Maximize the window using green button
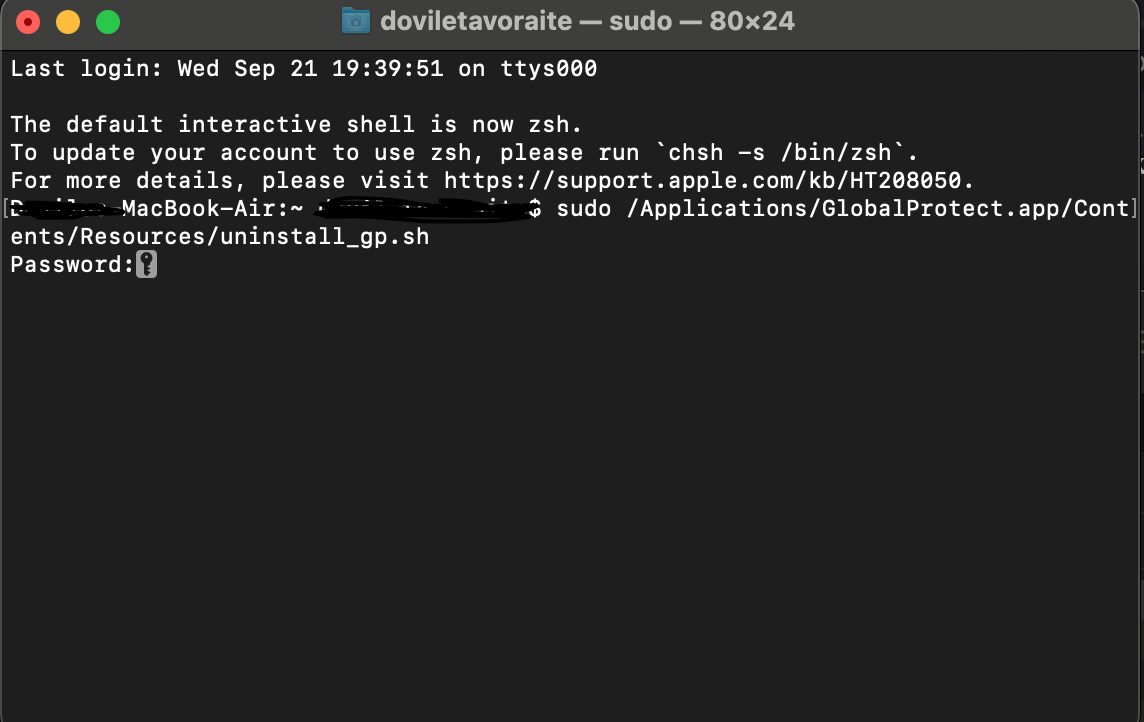Image resolution: width=1144 pixels, height=722 pixels. pyautogui.click(x=108, y=22)
